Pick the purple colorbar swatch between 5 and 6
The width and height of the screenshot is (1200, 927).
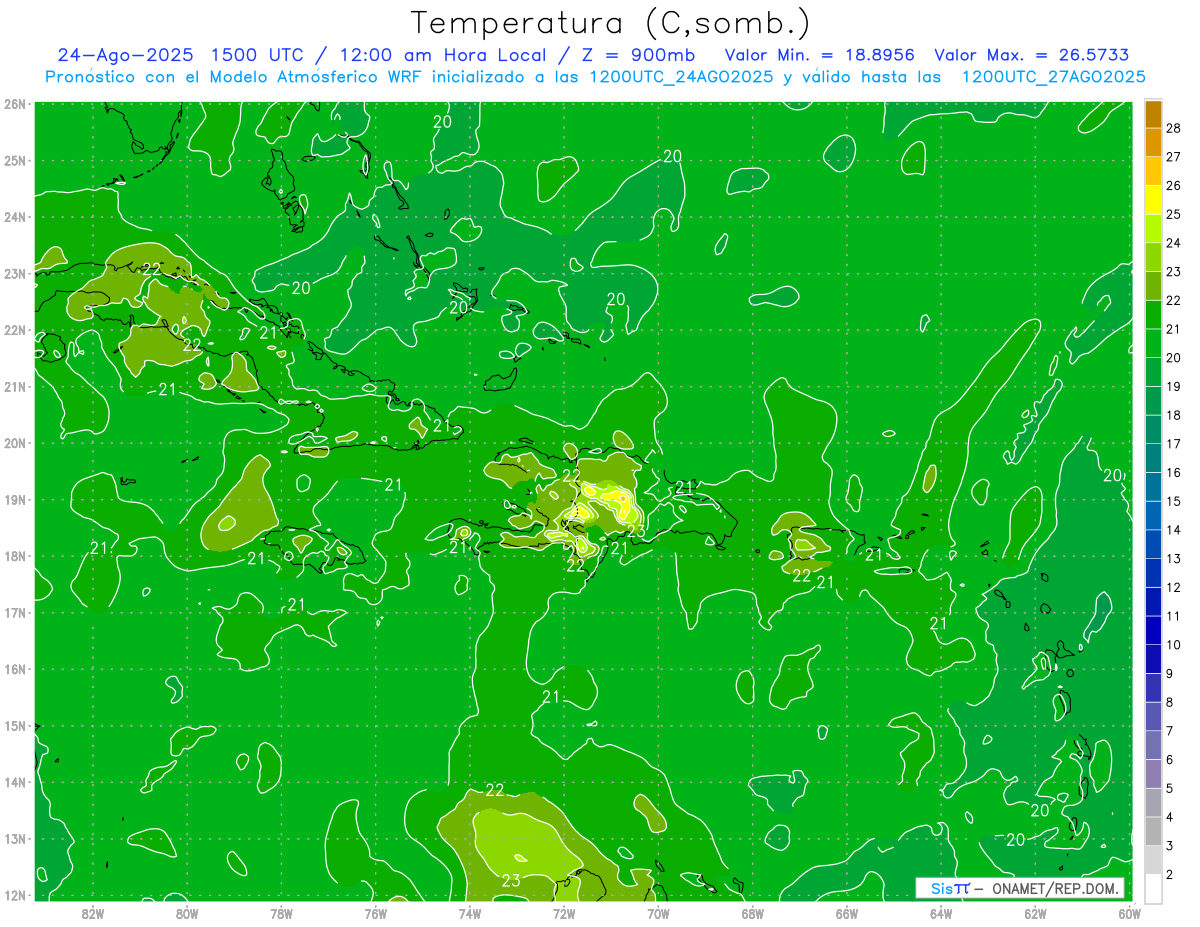pyautogui.click(x=1153, y=774)
